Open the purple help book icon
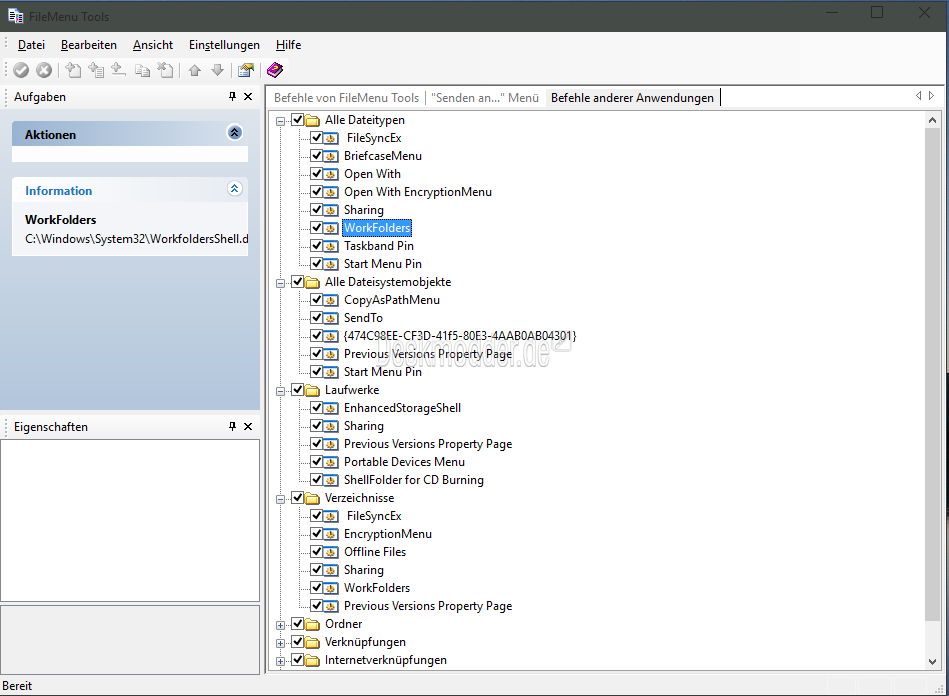The height and width of the screenshot is (696, 949). (275, 70)
